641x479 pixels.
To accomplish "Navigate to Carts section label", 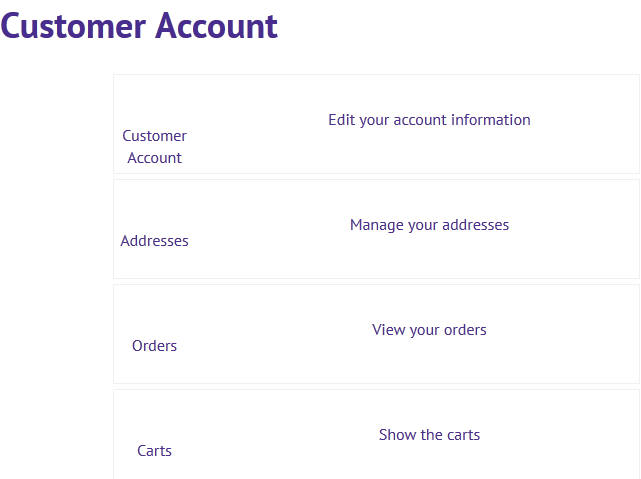I will coord(154,451).
